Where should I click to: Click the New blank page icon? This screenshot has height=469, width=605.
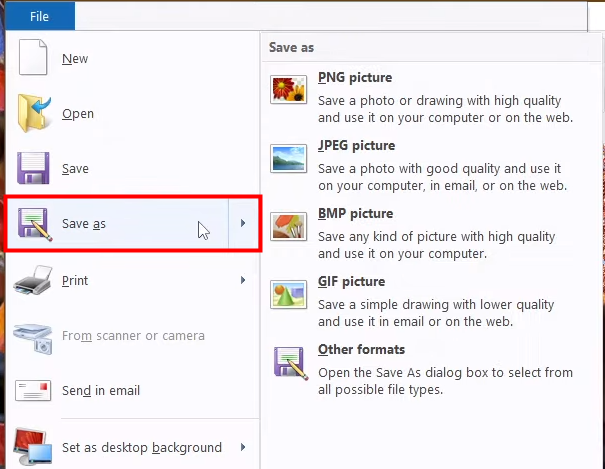click(33, 57)
